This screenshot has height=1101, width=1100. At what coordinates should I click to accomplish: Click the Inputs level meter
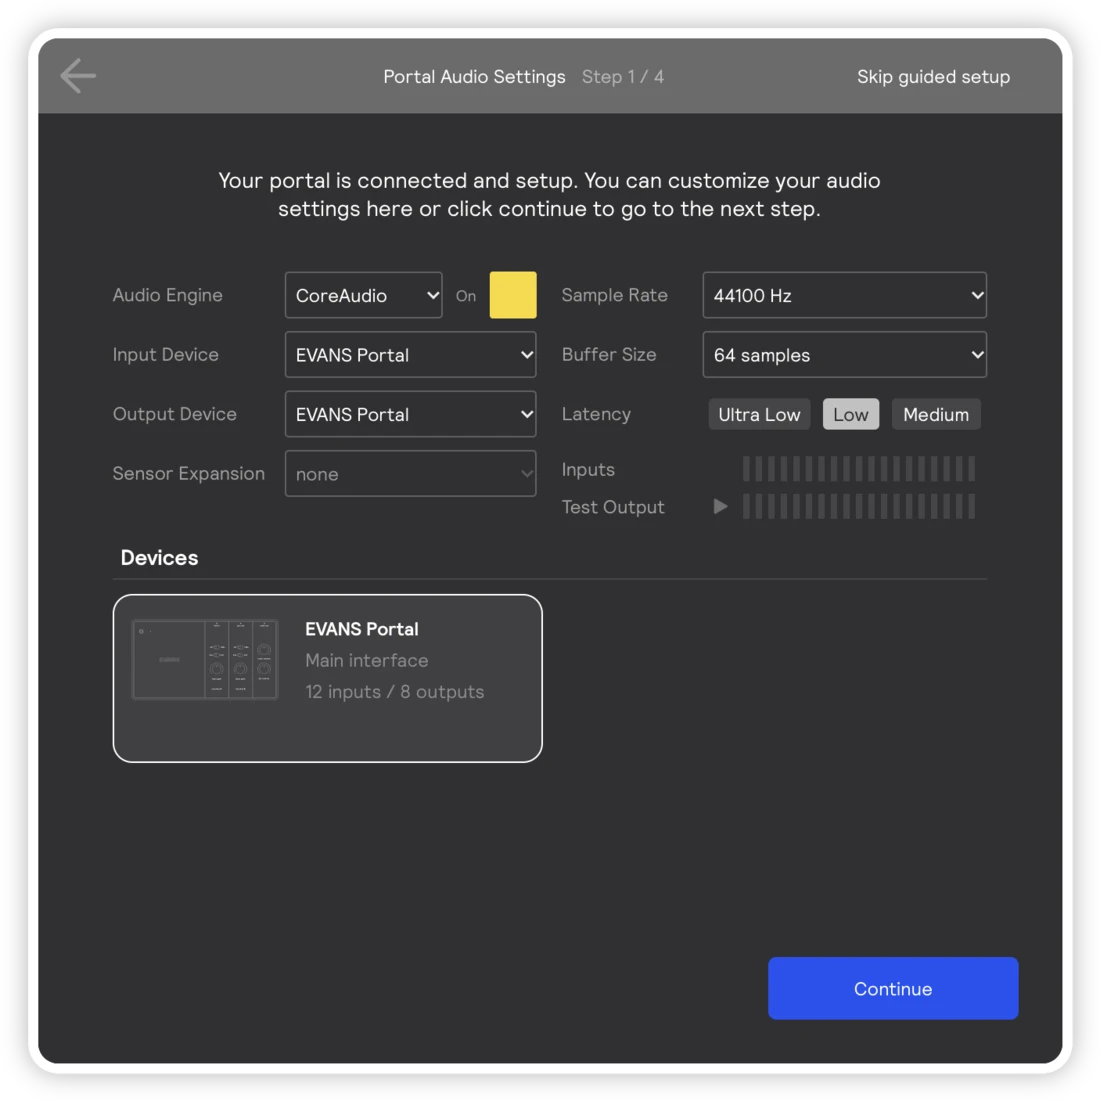click(x=859, y=468)
